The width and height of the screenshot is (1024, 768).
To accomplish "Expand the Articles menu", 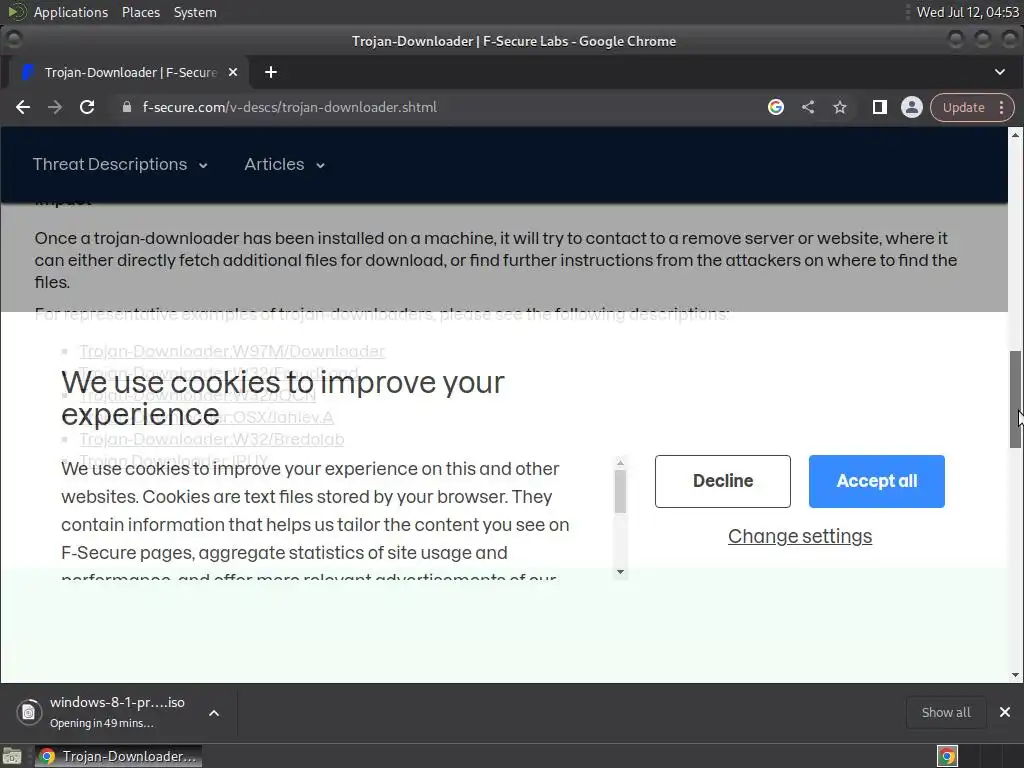I will [x=284, y=165].
